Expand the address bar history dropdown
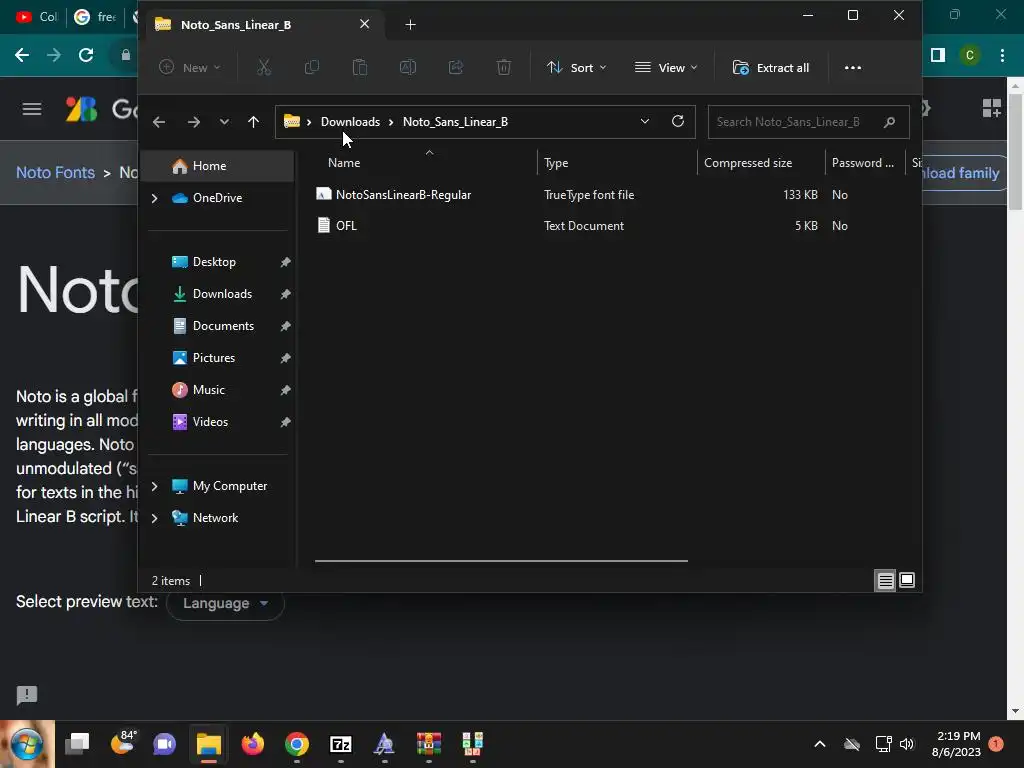The height and width of the screenshot is (768, 1024). 645,121
